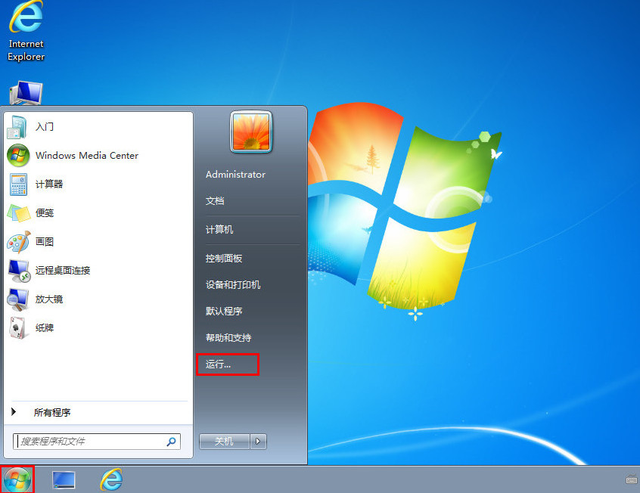Start the 放大镜 magnifier tool
The image size is (640, 493).
point(49,299)
